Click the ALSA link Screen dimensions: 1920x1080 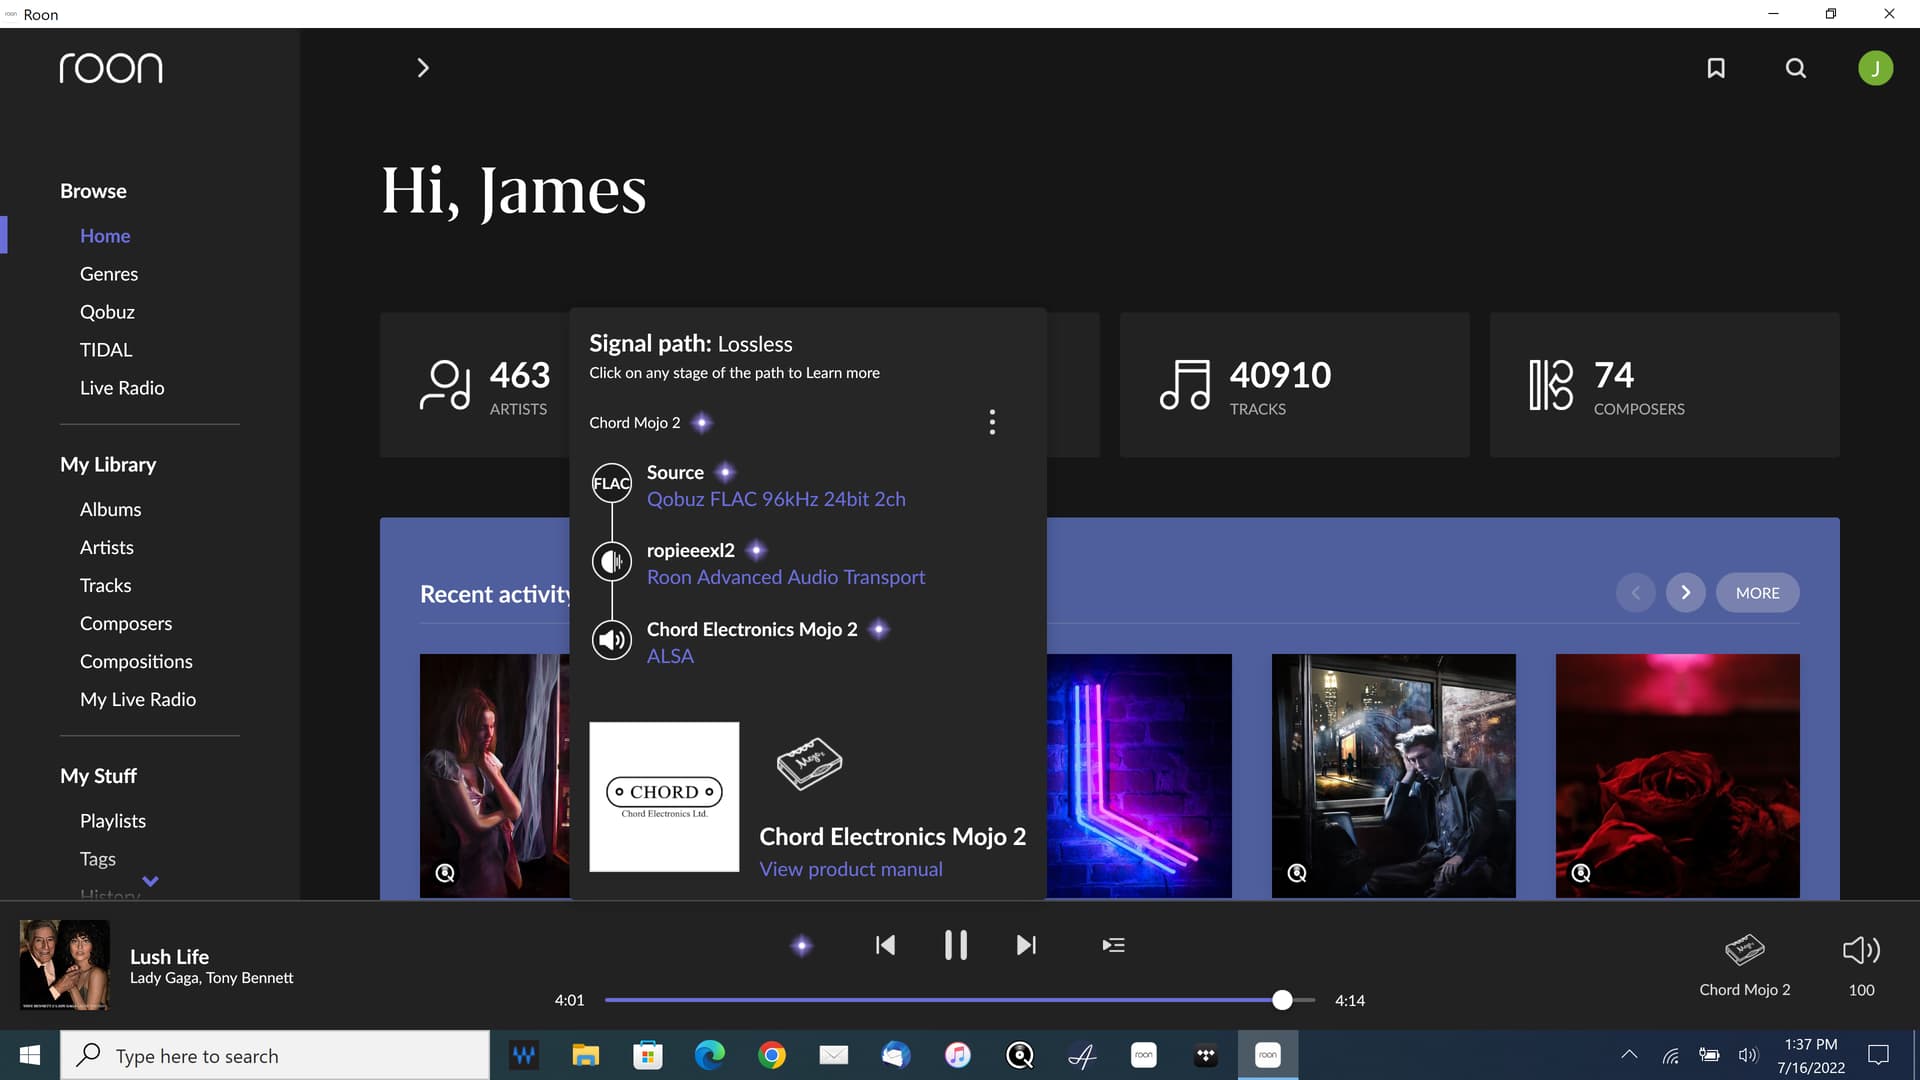[670, 656]
